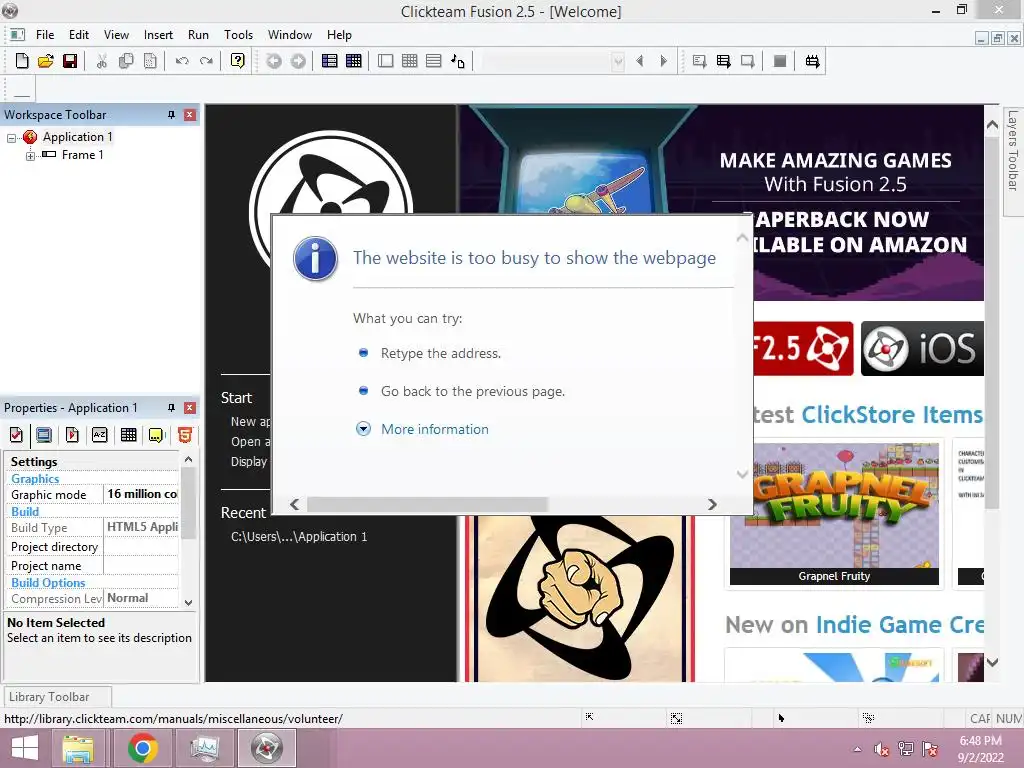Open the Help menu
The width and height of the screenshot is (1024, 768).
click(x=339, y=35)
